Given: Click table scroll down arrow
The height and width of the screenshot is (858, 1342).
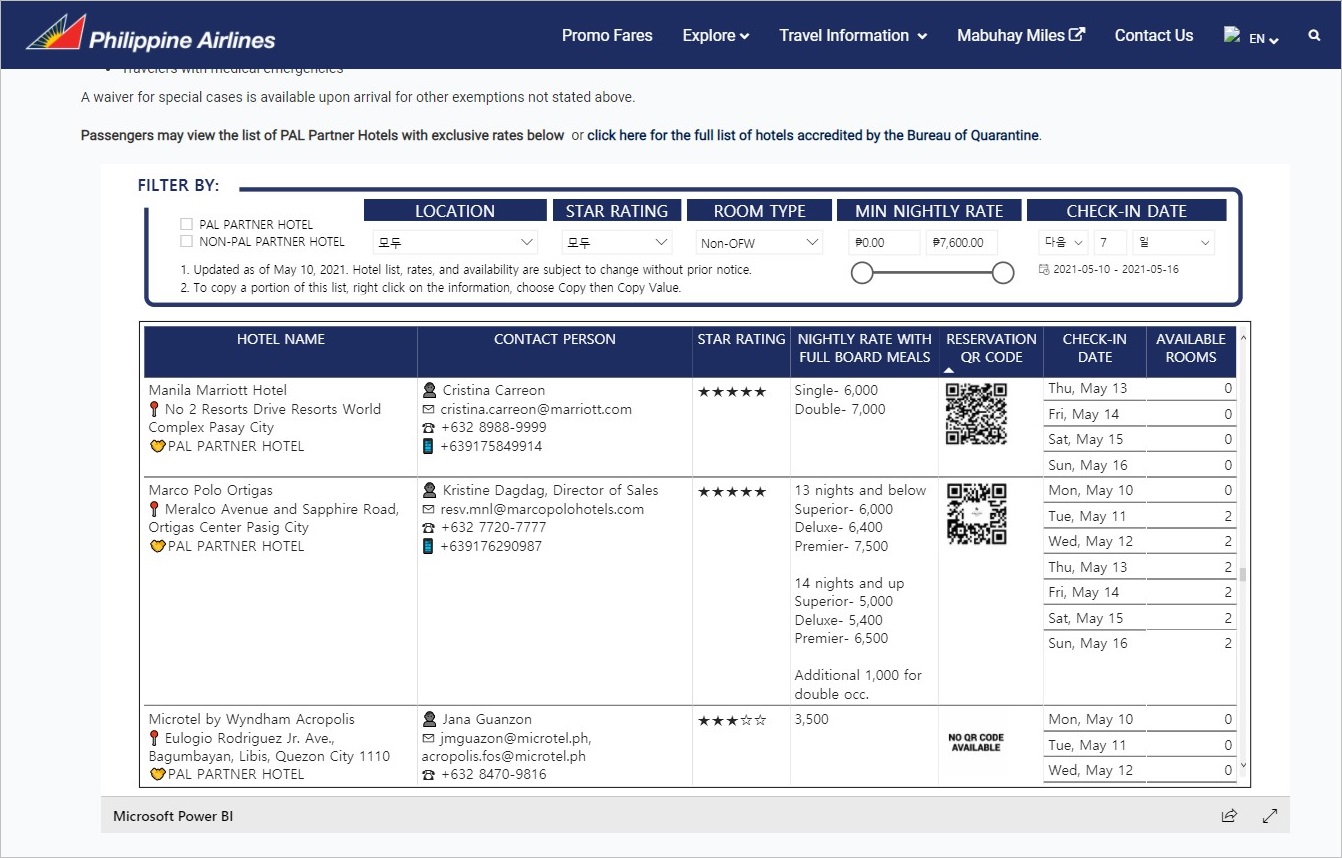Looking at the screenshot, I should coord(1243,765).
